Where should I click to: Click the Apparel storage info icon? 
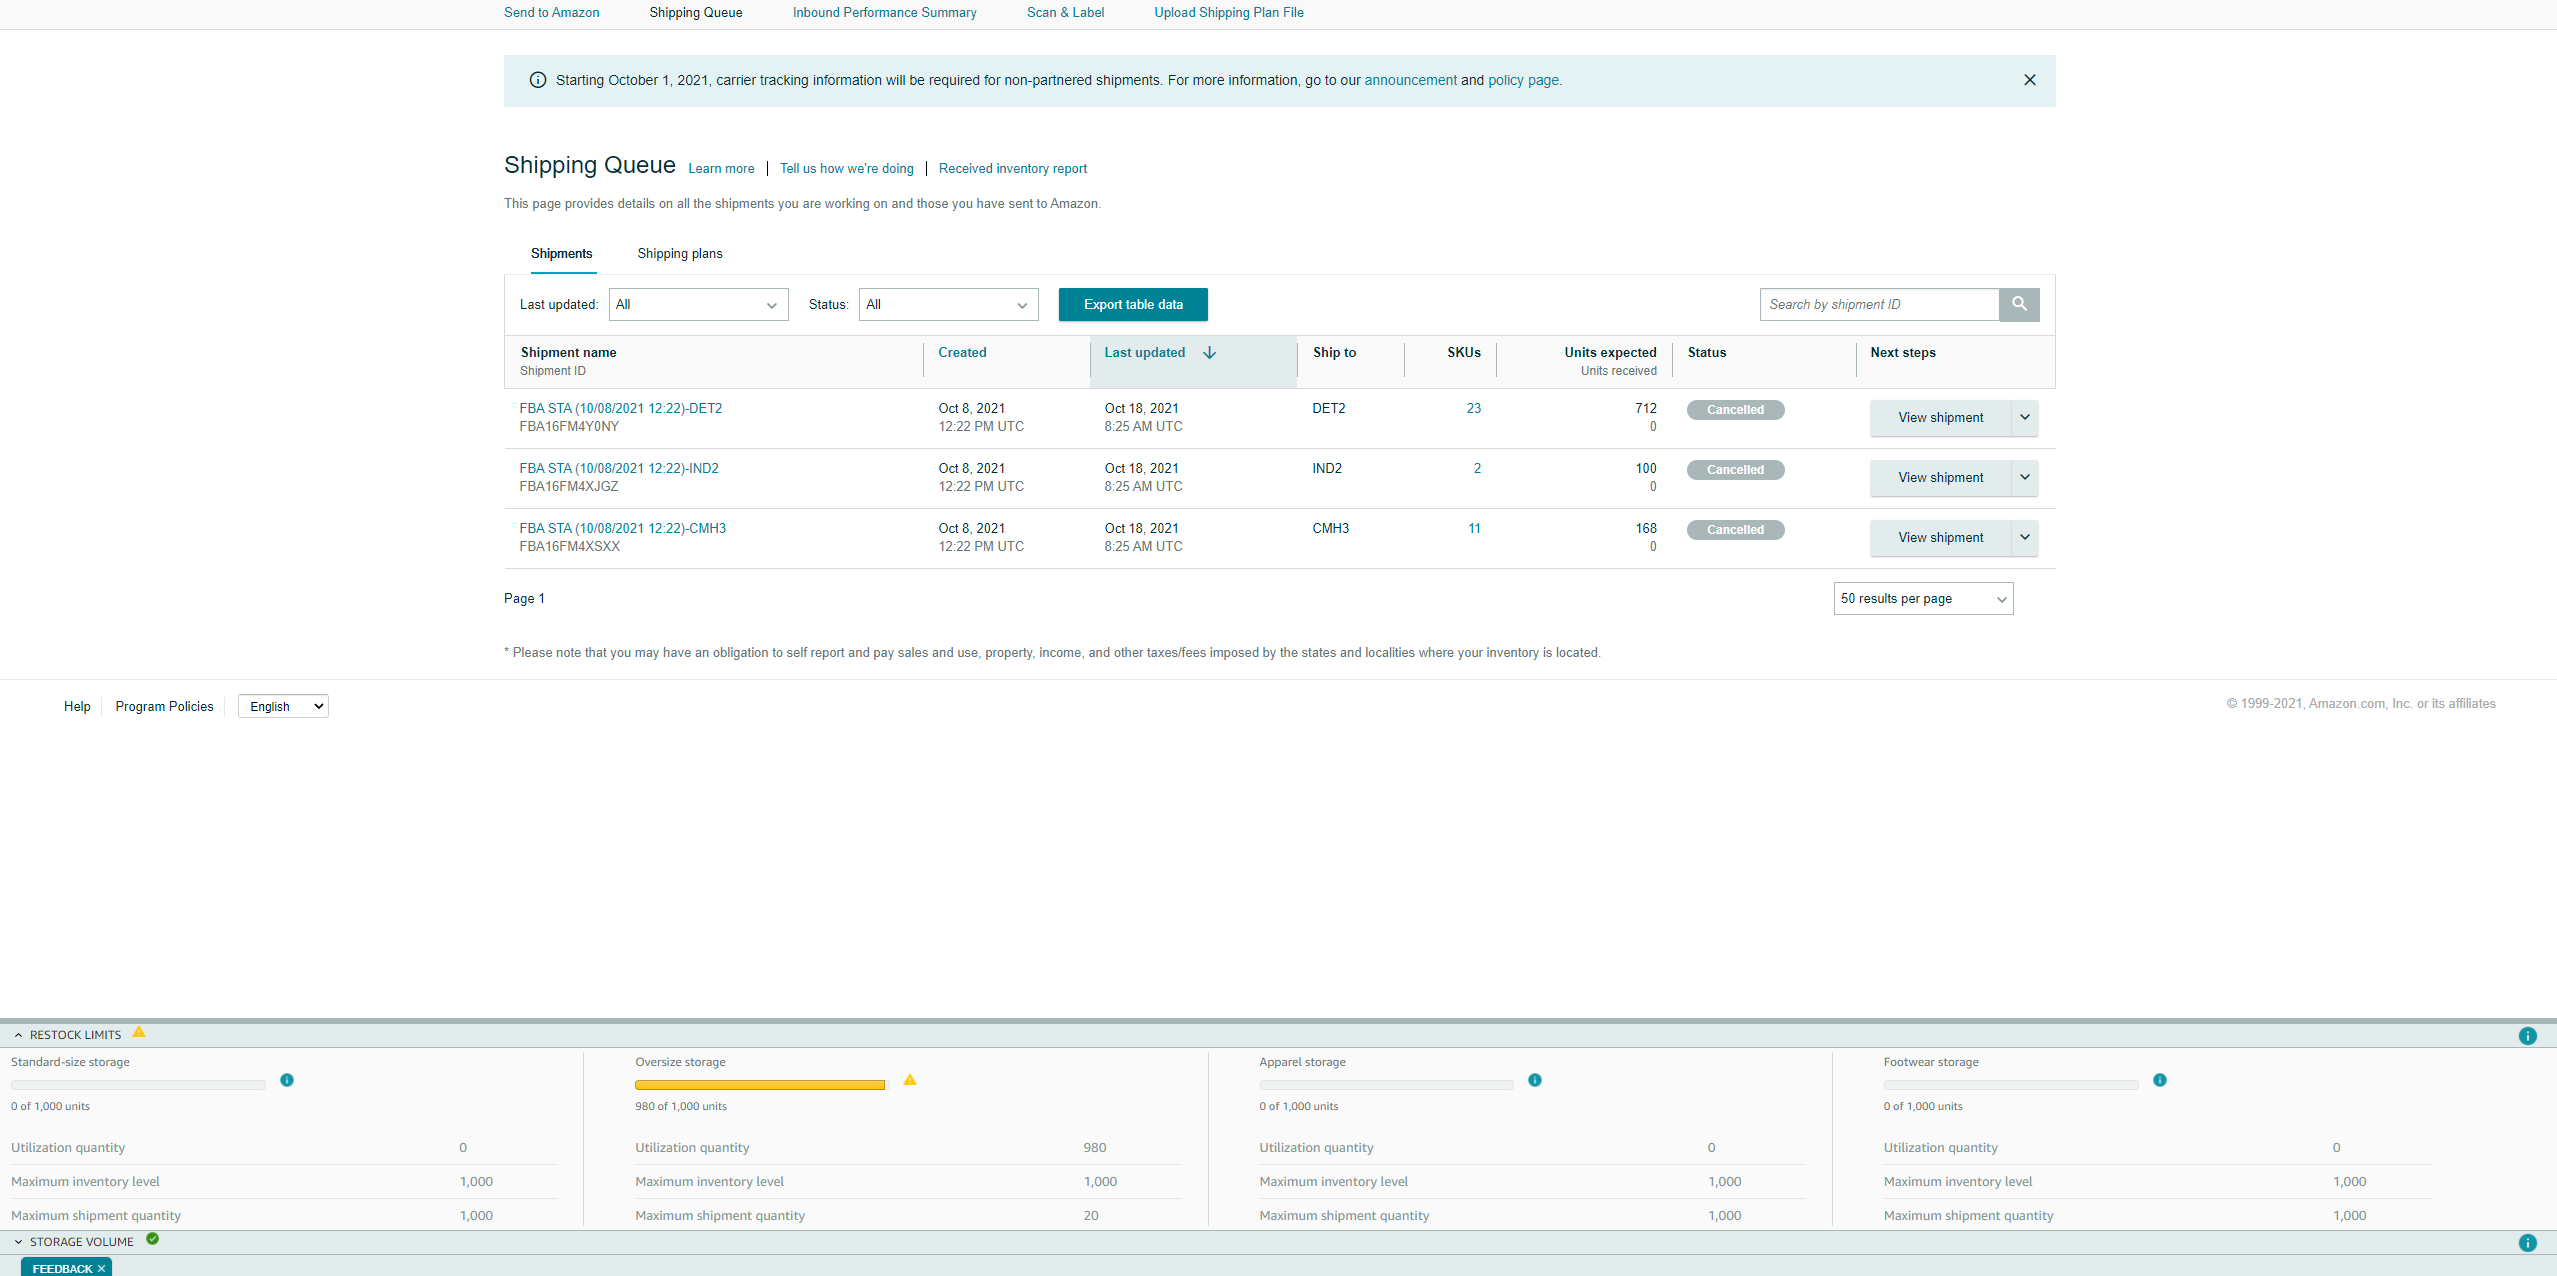(x=1535, y=1080)
